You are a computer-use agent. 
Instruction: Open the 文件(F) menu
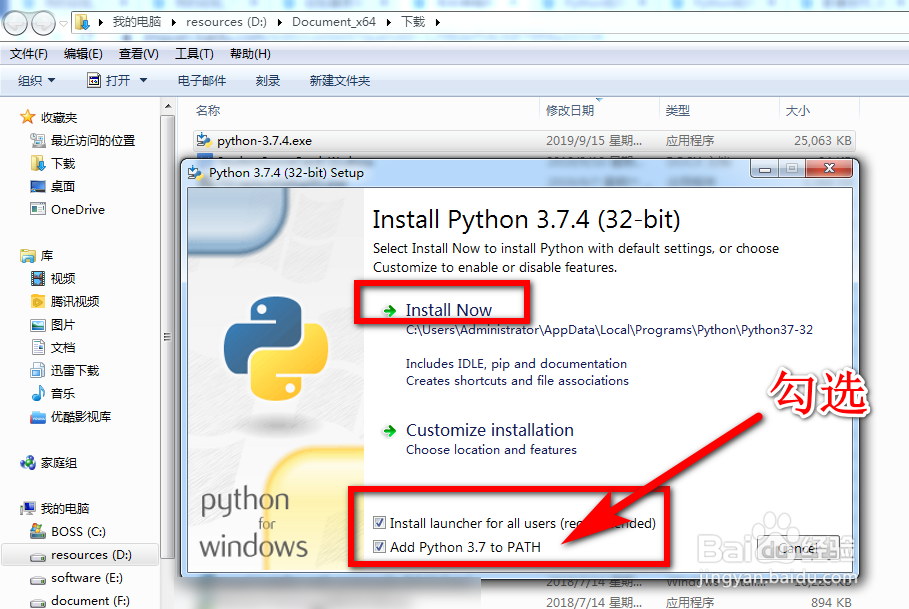[28, 54]
